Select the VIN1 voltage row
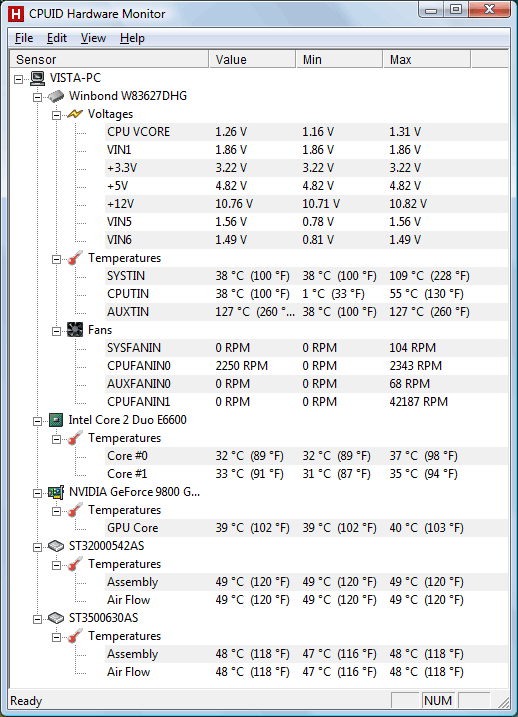The height and width of the screenshot is (717, 518). [306, 150]
